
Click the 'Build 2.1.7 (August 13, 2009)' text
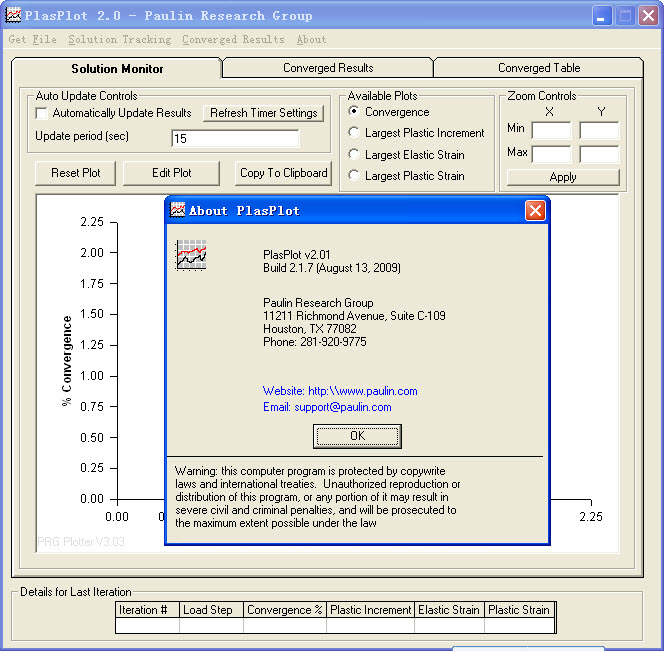(x=332, y=268)
